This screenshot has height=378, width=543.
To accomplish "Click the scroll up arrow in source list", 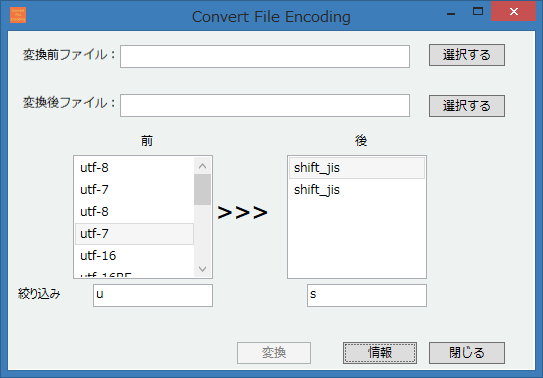I will pos(203,166).
